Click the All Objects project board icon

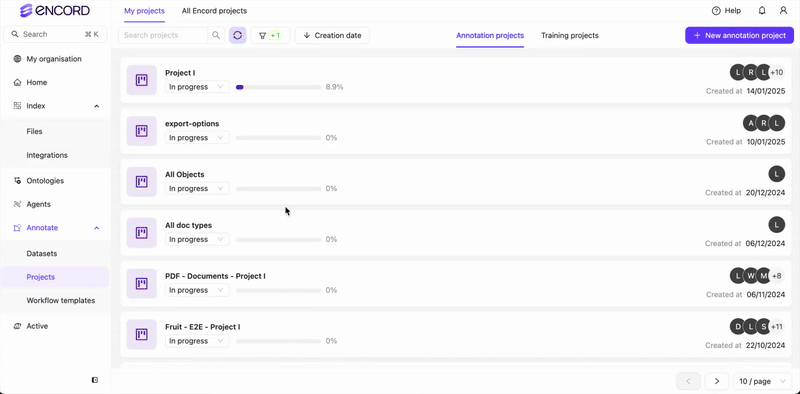[141, 182]
